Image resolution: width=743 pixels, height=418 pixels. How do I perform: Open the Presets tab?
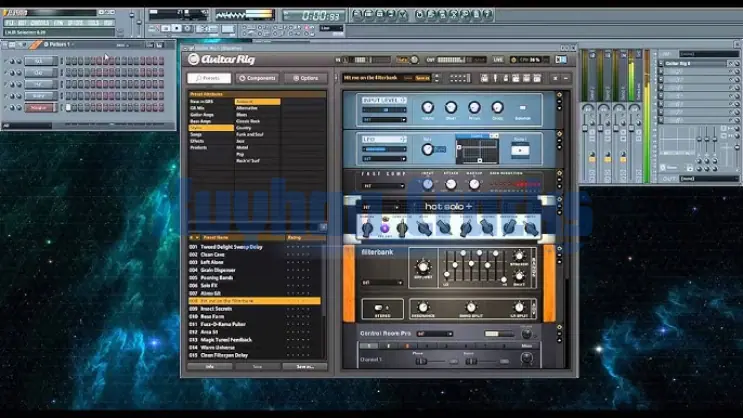210,78
